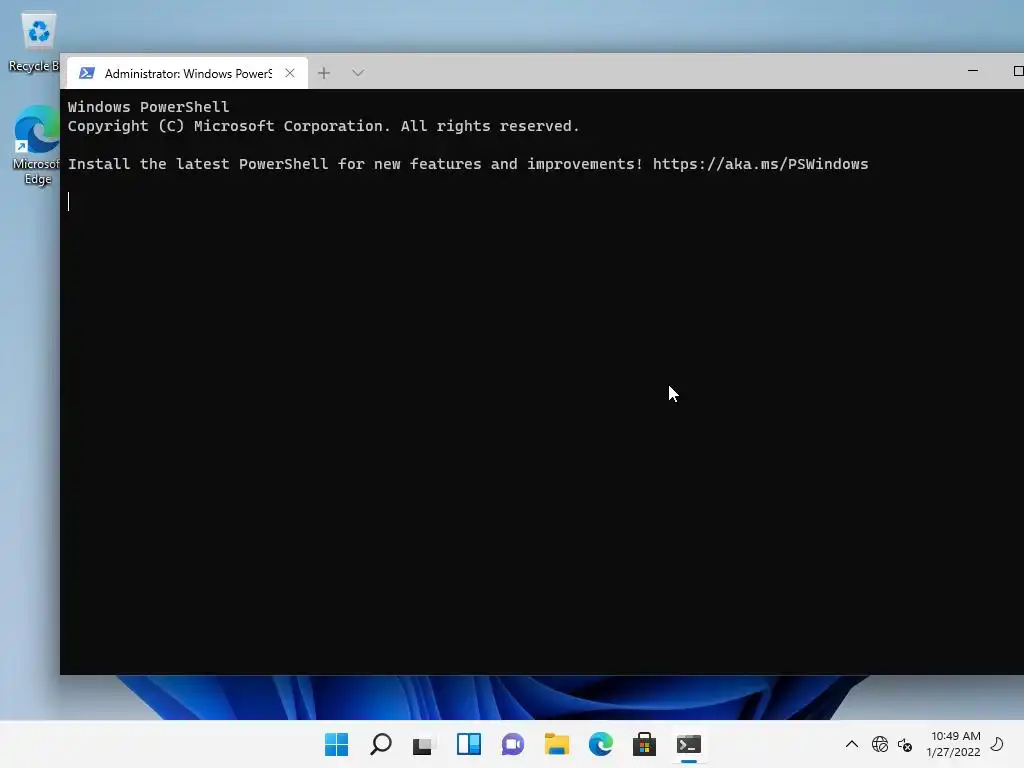Open a new terminal tab
Screen dimensions: 1024x768
[x=324, y=73]
